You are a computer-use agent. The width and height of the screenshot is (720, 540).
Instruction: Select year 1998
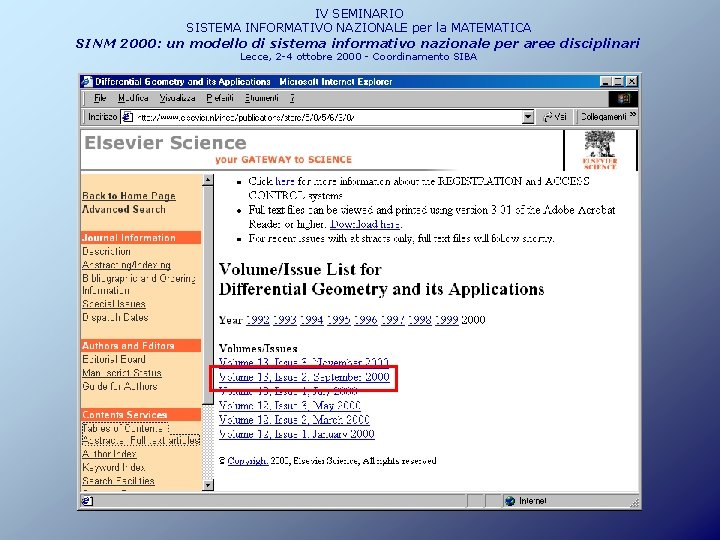(420, 320)
